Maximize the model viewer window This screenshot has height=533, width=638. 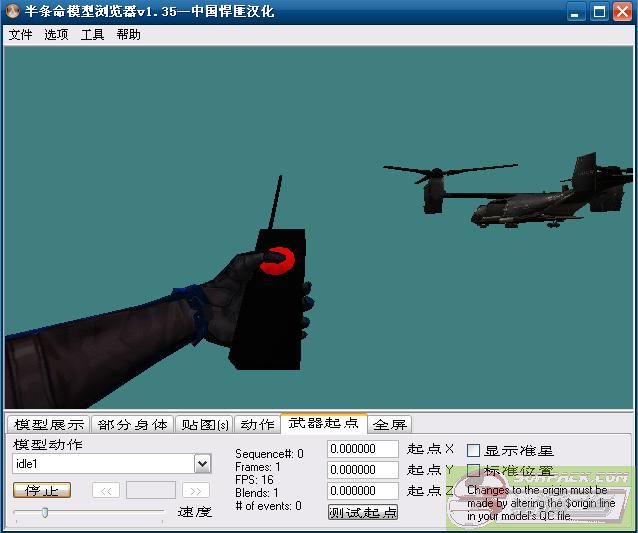coord(600,12)
